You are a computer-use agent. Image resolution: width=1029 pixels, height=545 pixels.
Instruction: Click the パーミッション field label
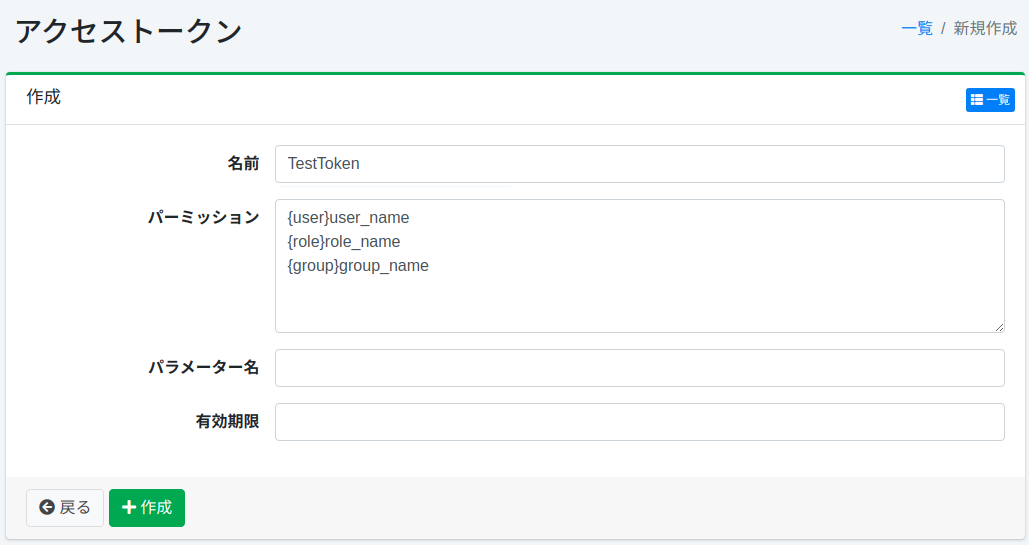[203, 218]
